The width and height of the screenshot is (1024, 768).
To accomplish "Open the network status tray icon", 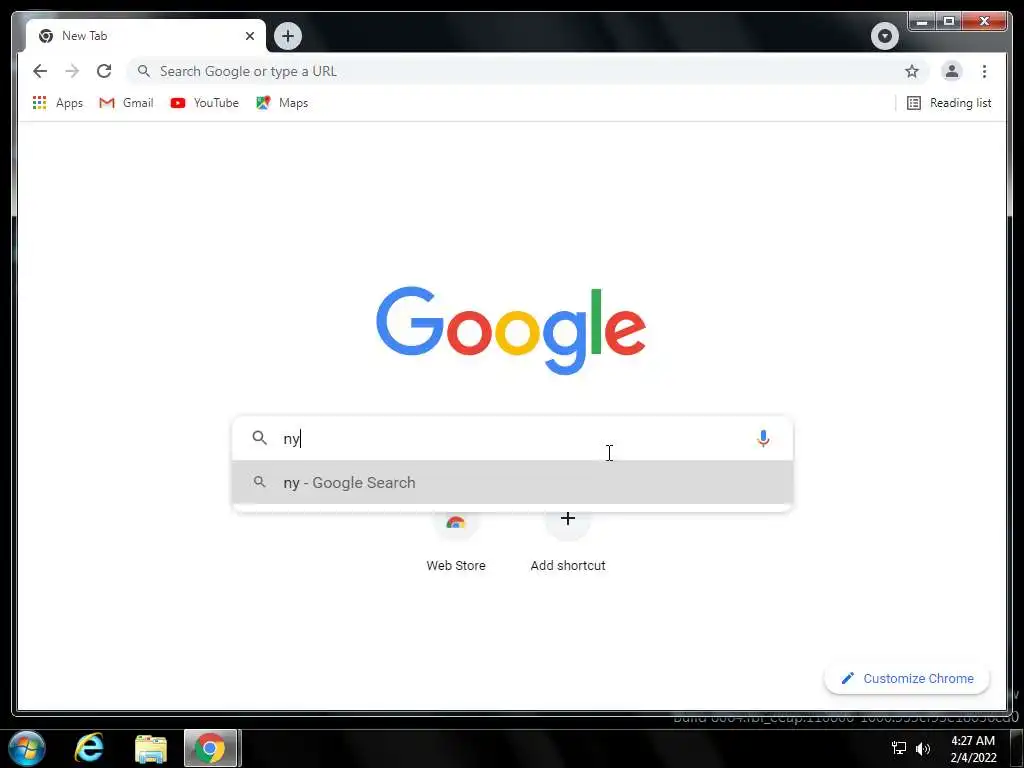I will [899, 748].
